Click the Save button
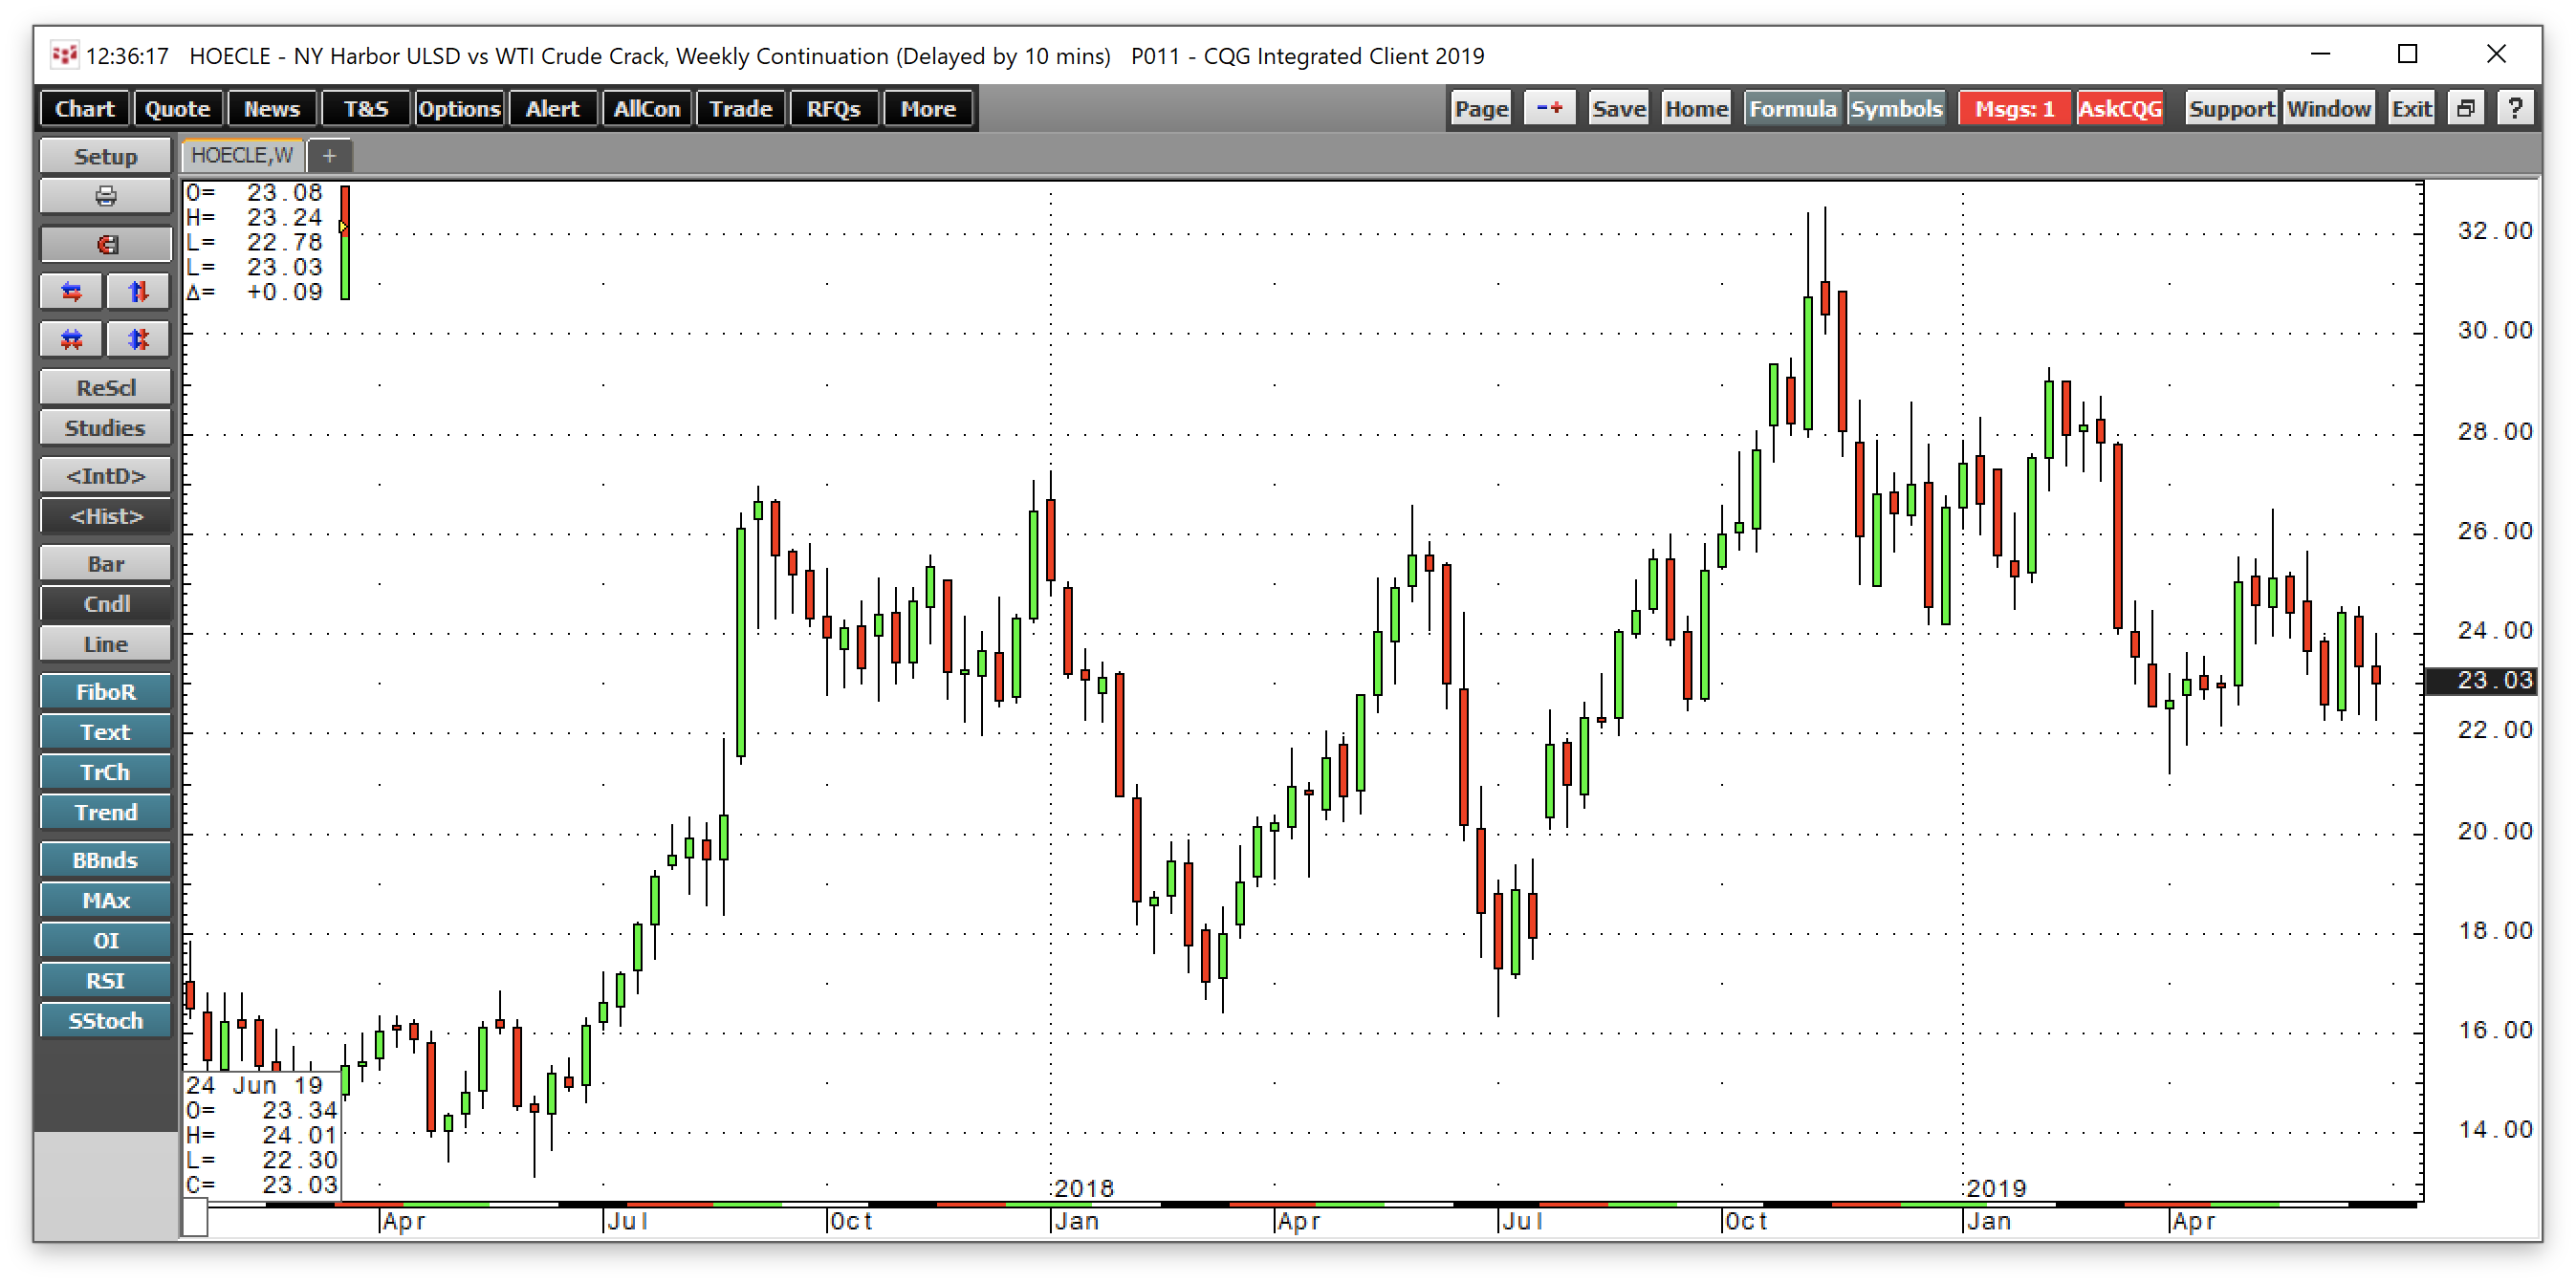2576x1283 pixels. coord(1618,108)
